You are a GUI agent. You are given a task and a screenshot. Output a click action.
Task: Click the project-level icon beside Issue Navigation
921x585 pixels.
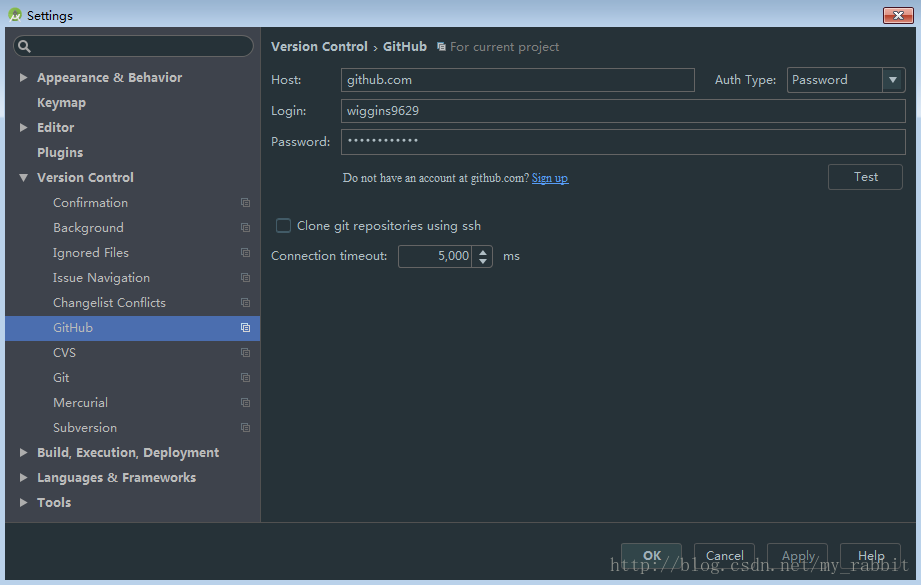(246, 278)
